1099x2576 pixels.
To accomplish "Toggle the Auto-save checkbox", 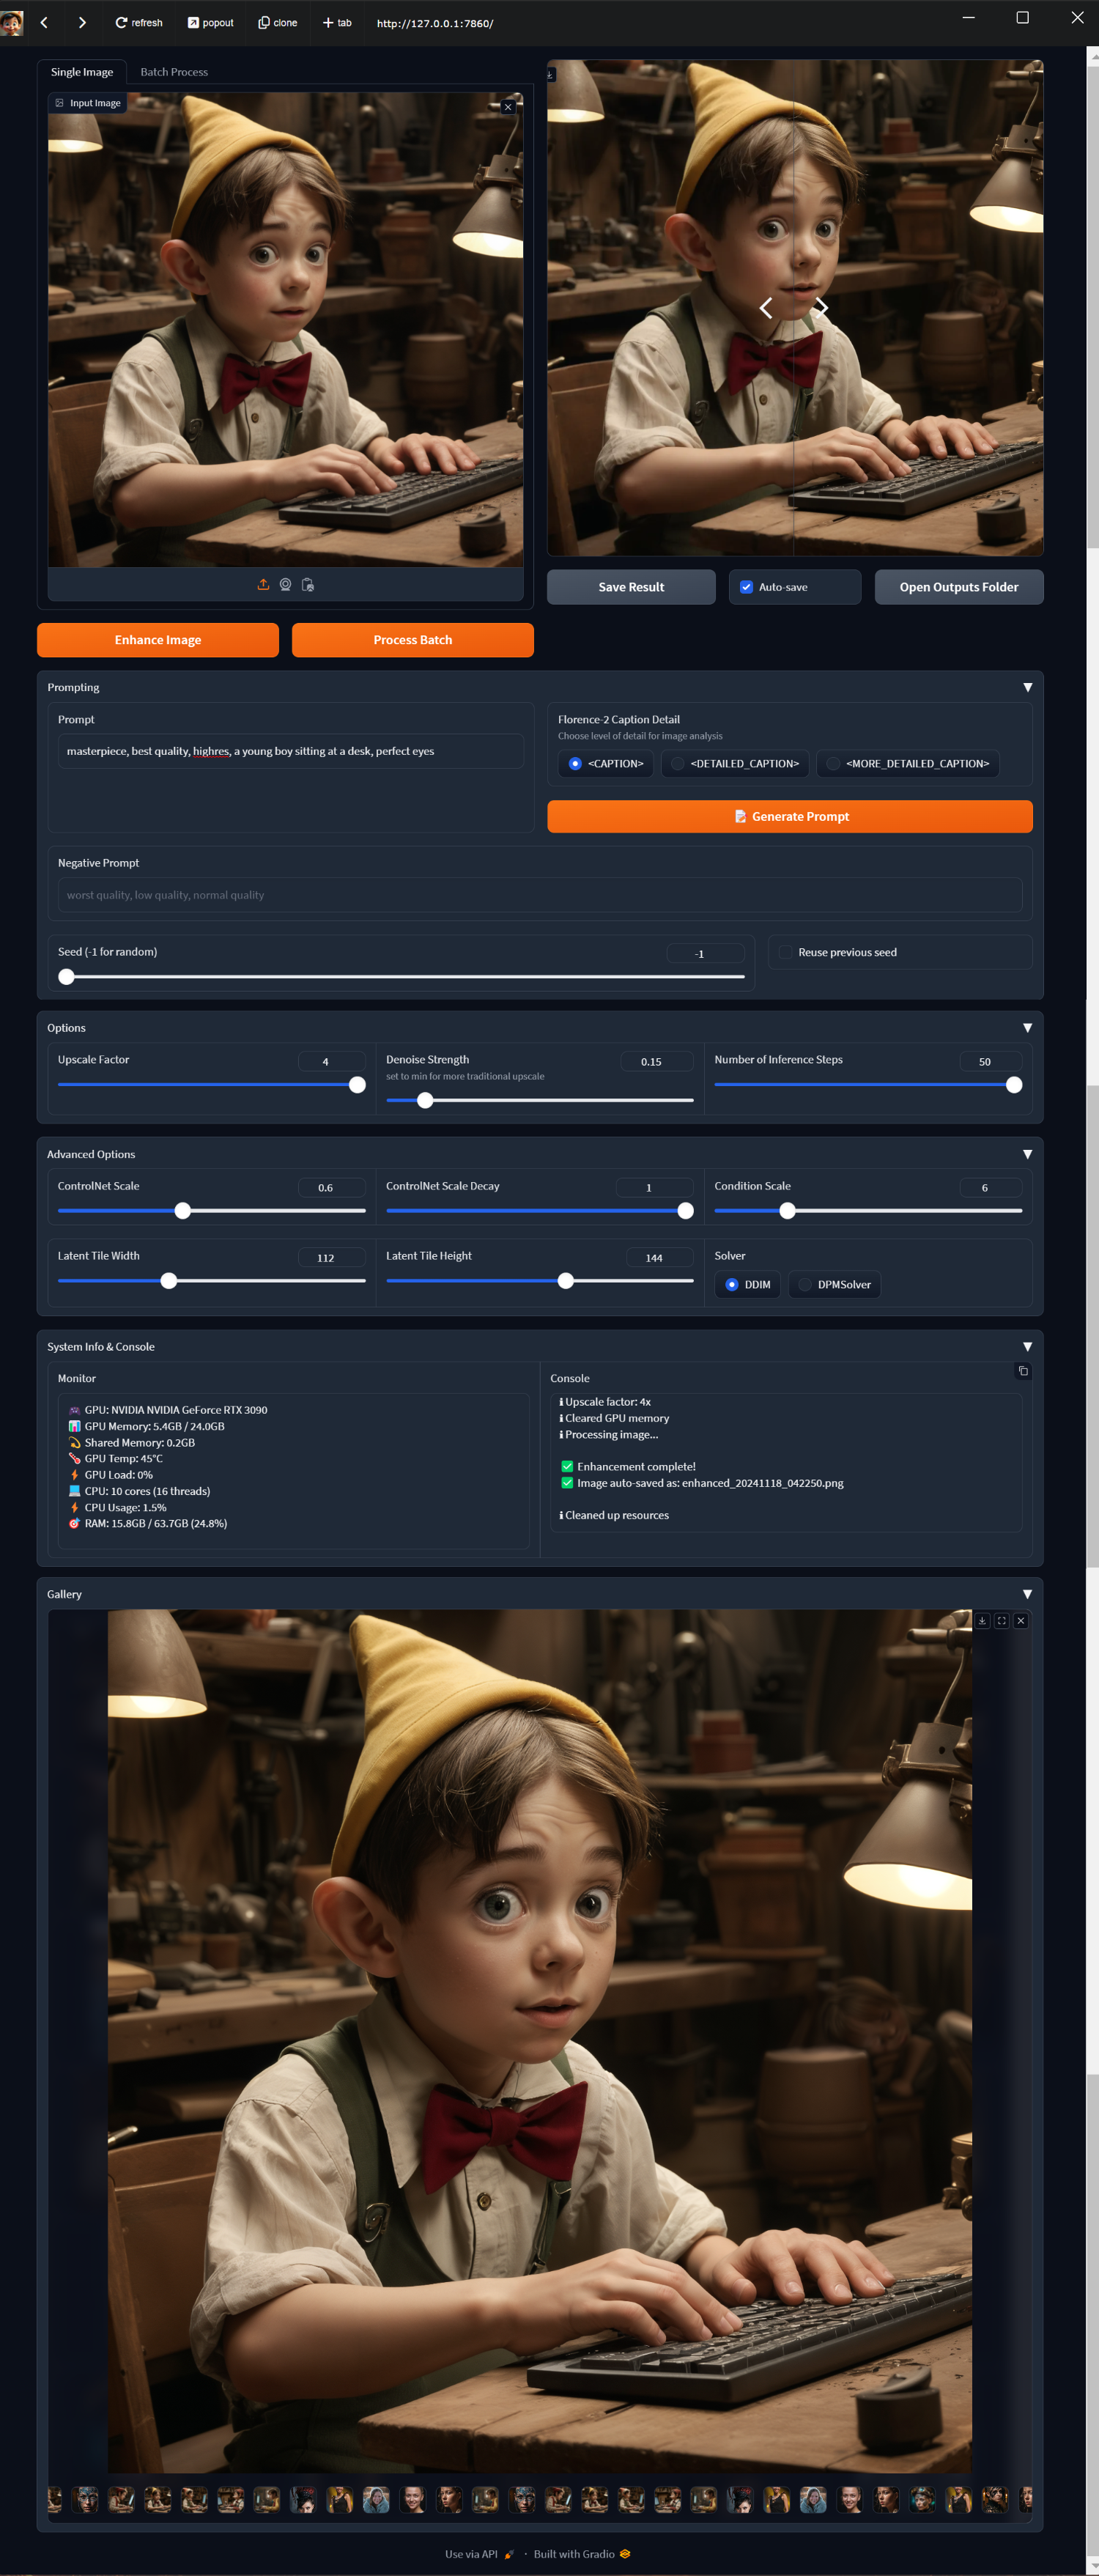I will click(746, 587).
